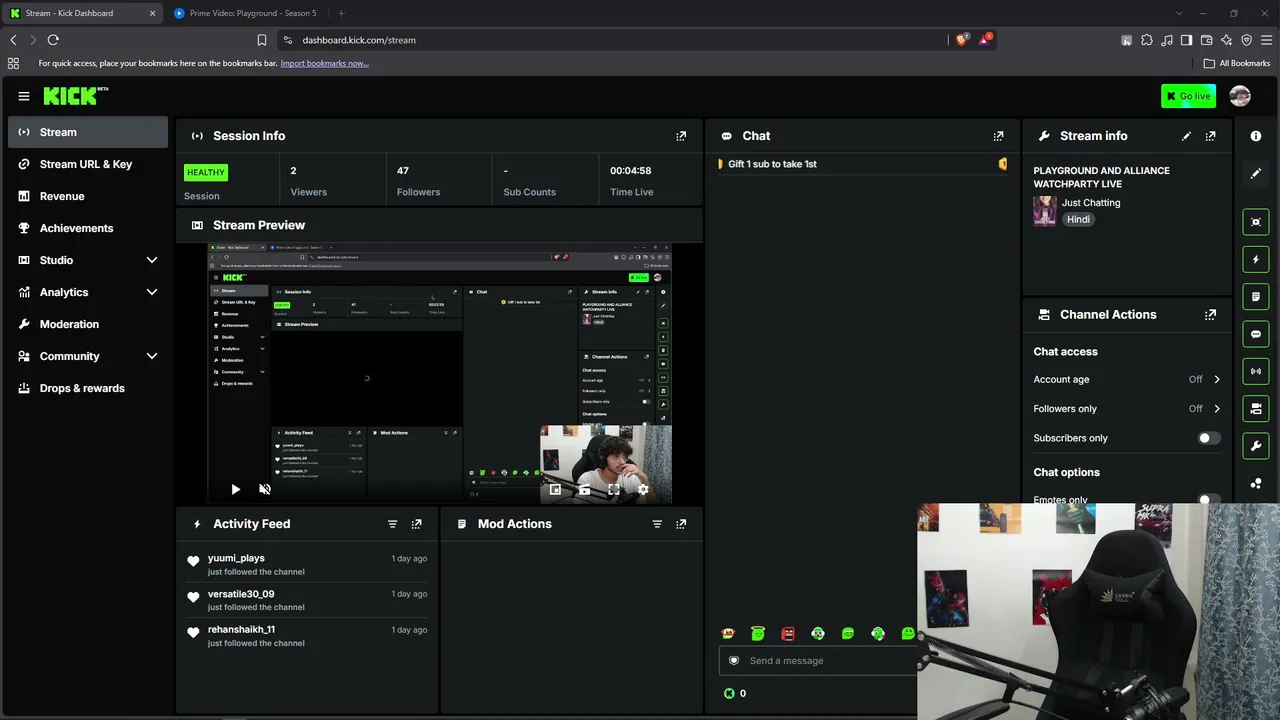The height and width of the screenshot is (720, 1280).
Task: Toggle the Channel Actions widget in right sidebar
Action: tap(1256, 408)
